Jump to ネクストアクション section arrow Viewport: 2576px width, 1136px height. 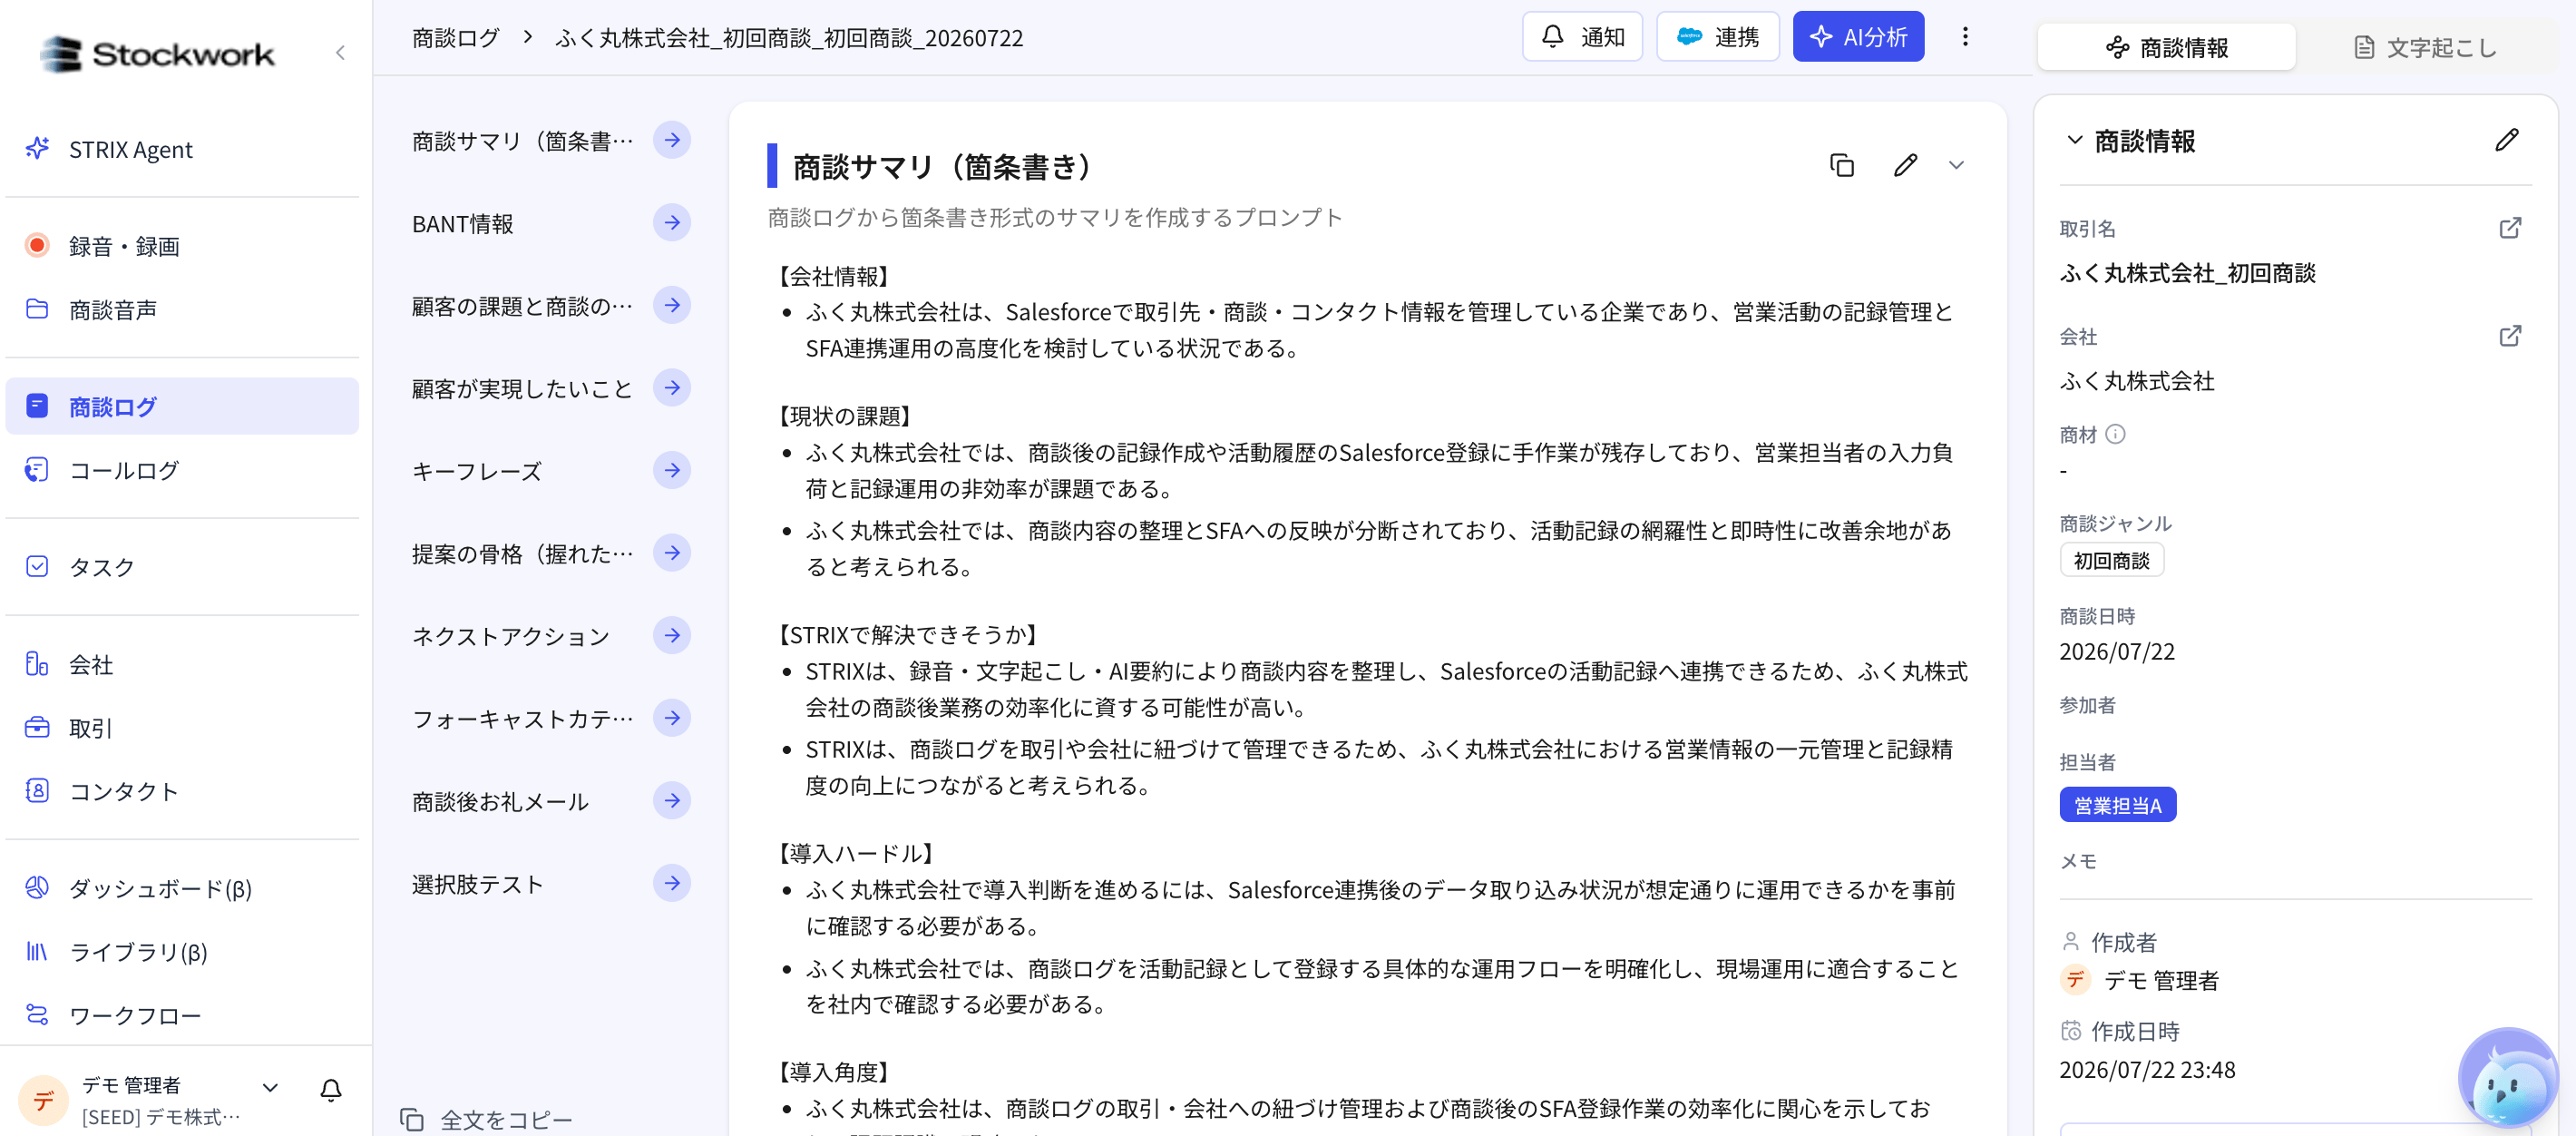coord(672,635)
